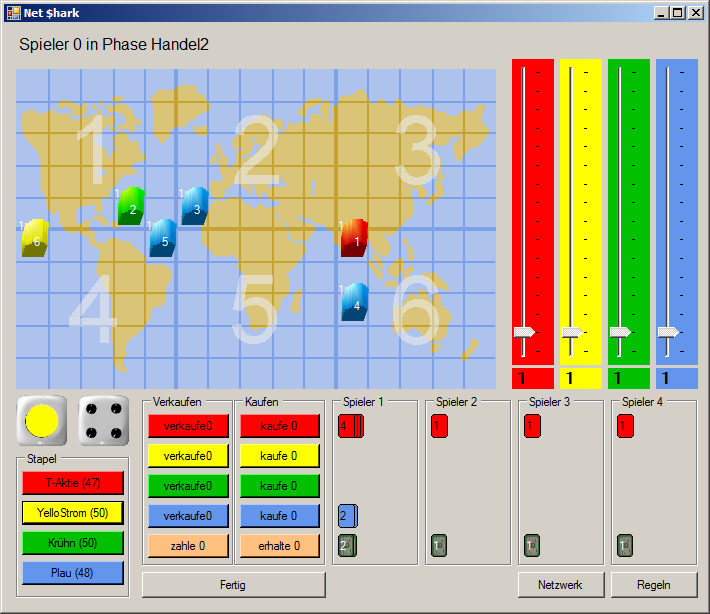Select the blue building numbered 4
Screen dimensions: 710x614
(x=355, y=303)
